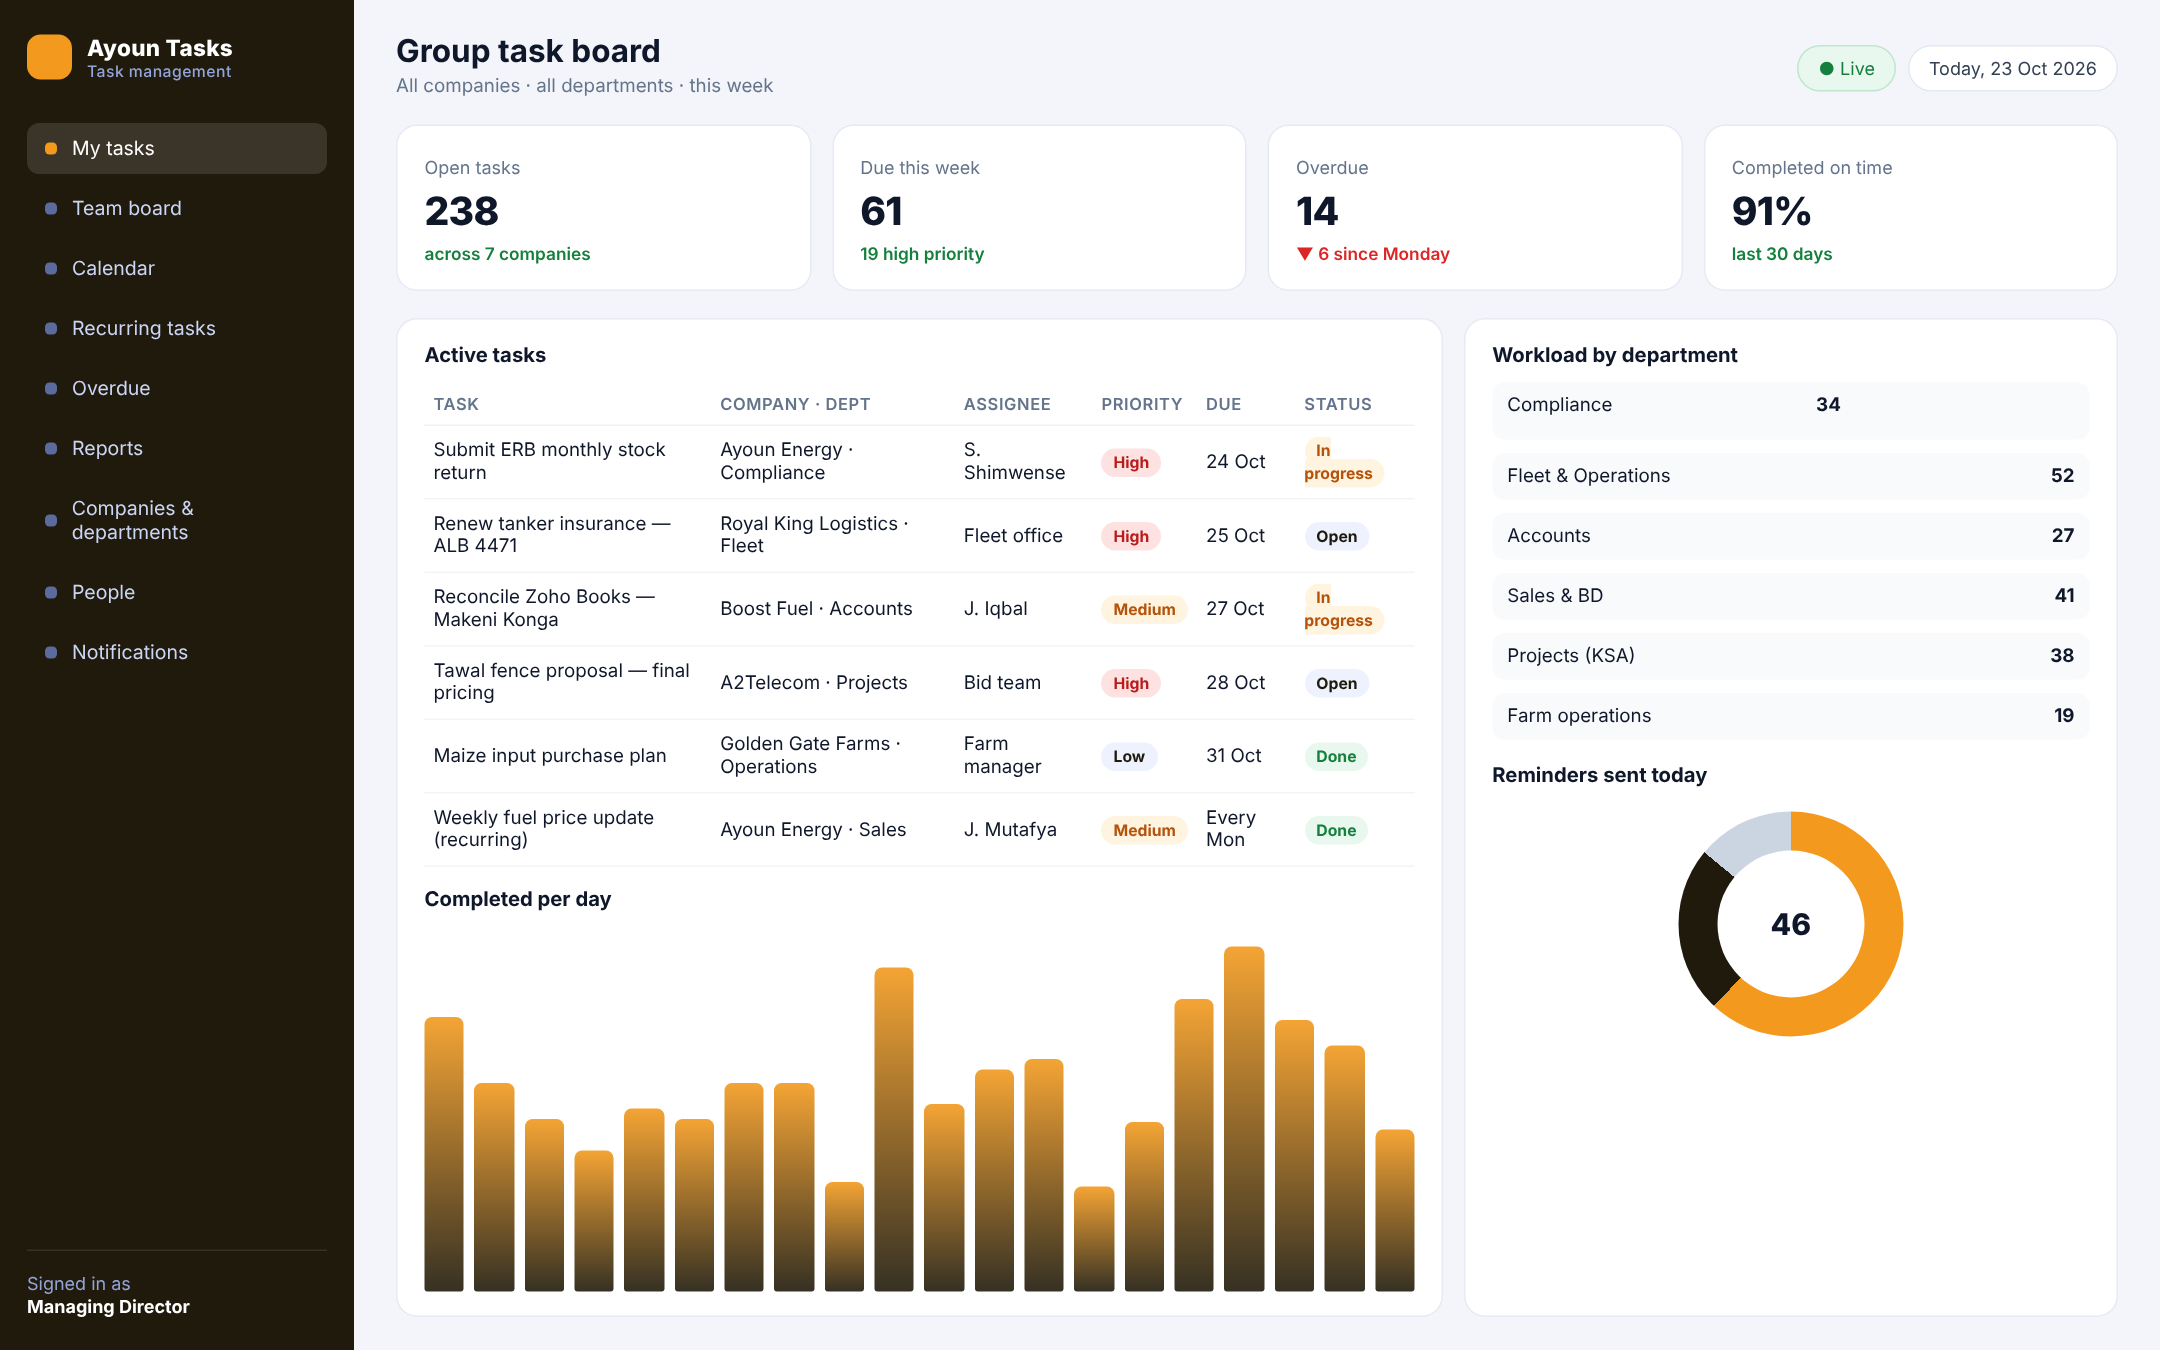Screen dimensions: 2160x1350
Task: Click red down-triangle in Overdue card
Action: (1304, 254)
